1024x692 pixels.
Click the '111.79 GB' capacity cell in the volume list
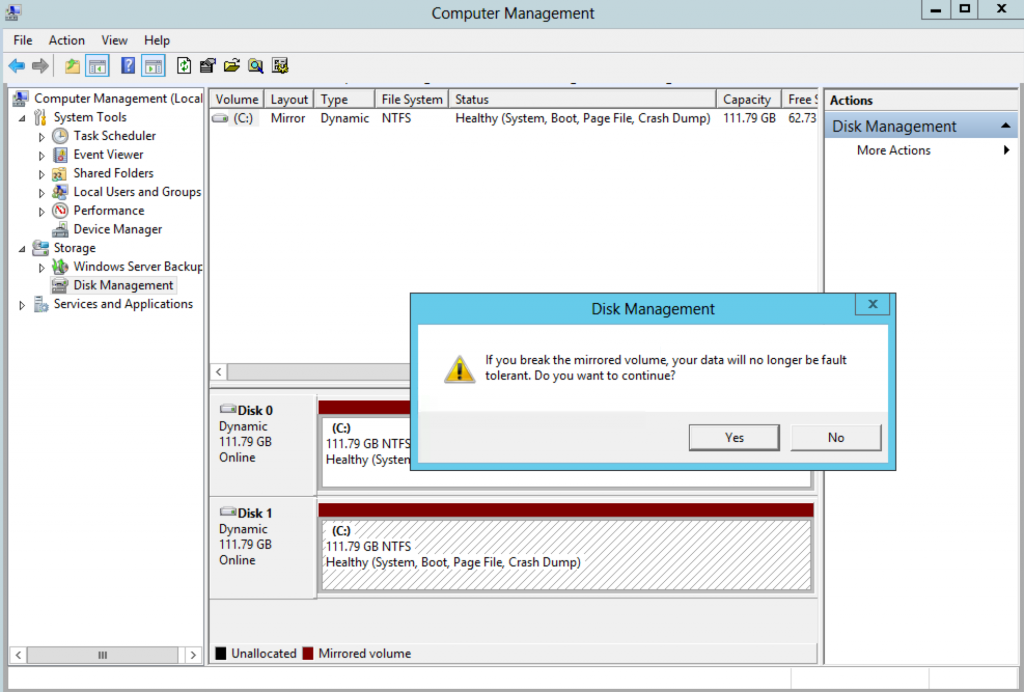click(x=750, y=118)
